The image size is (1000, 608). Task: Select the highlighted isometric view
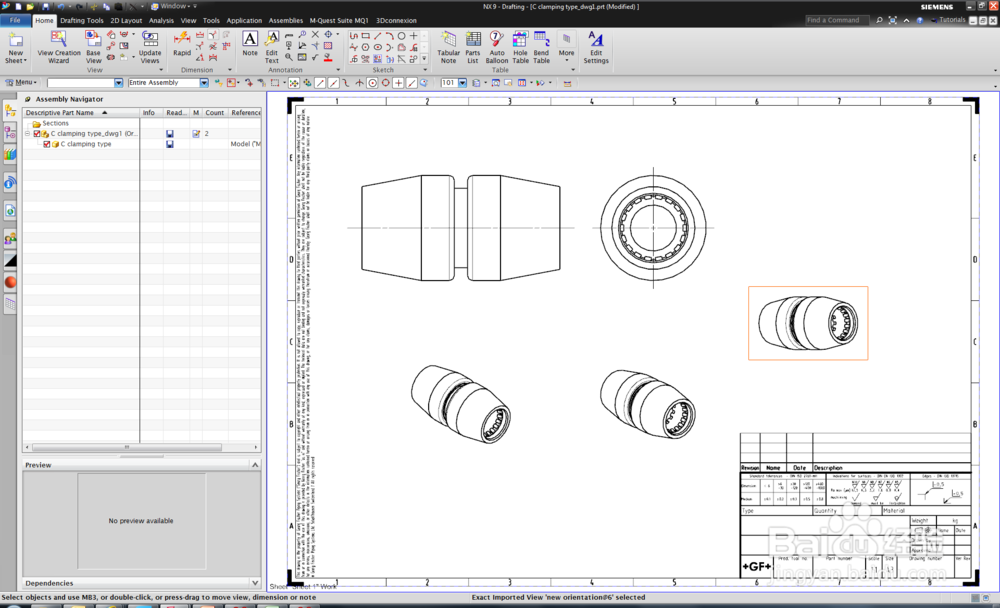point(808,323)
